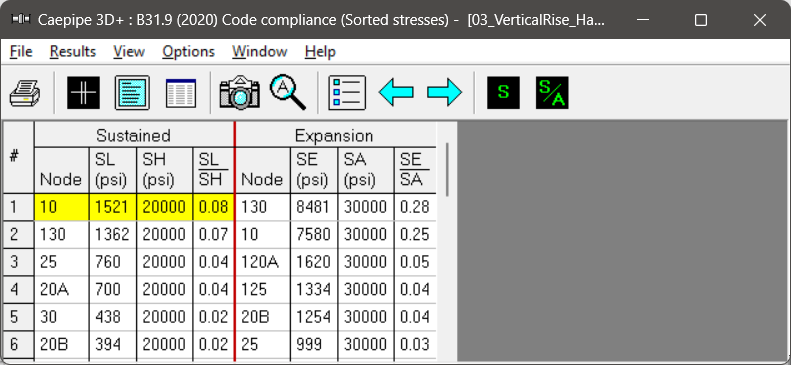Click the SL/SH ratio column header
Image resolution: width=791 pixels, height=365 pixels.
[213, 170]
